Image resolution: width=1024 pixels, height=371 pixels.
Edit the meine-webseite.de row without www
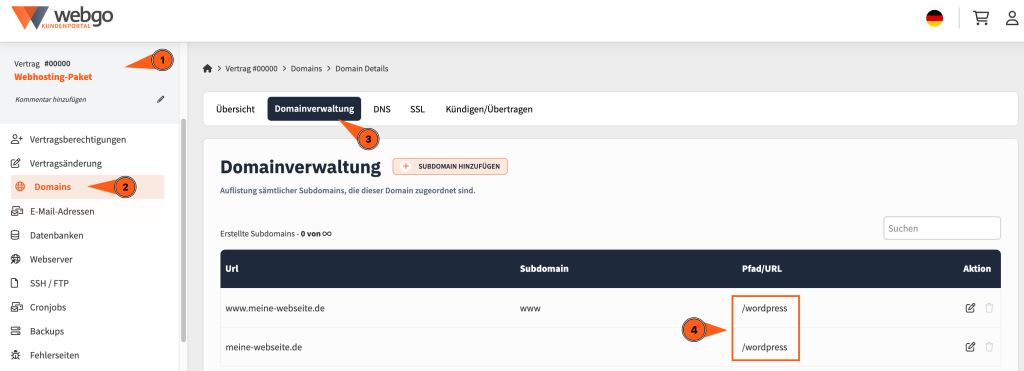(970, 347)
